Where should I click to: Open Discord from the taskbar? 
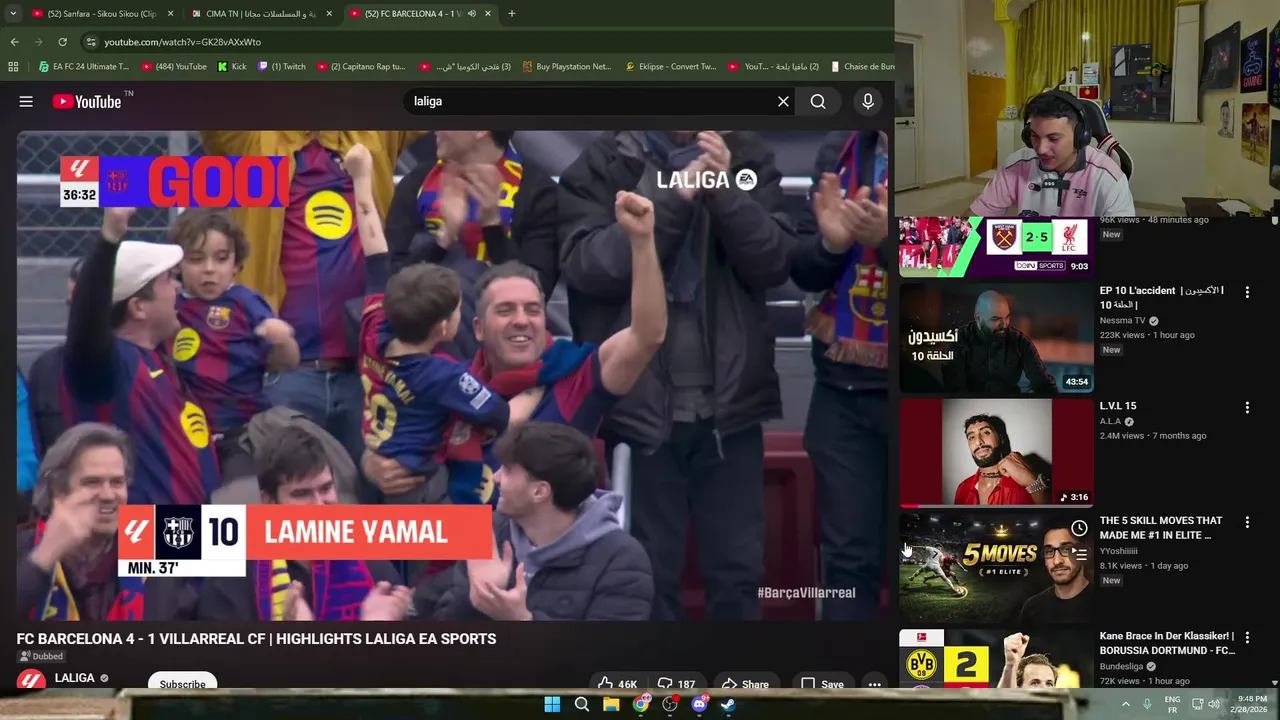[699, 704]
